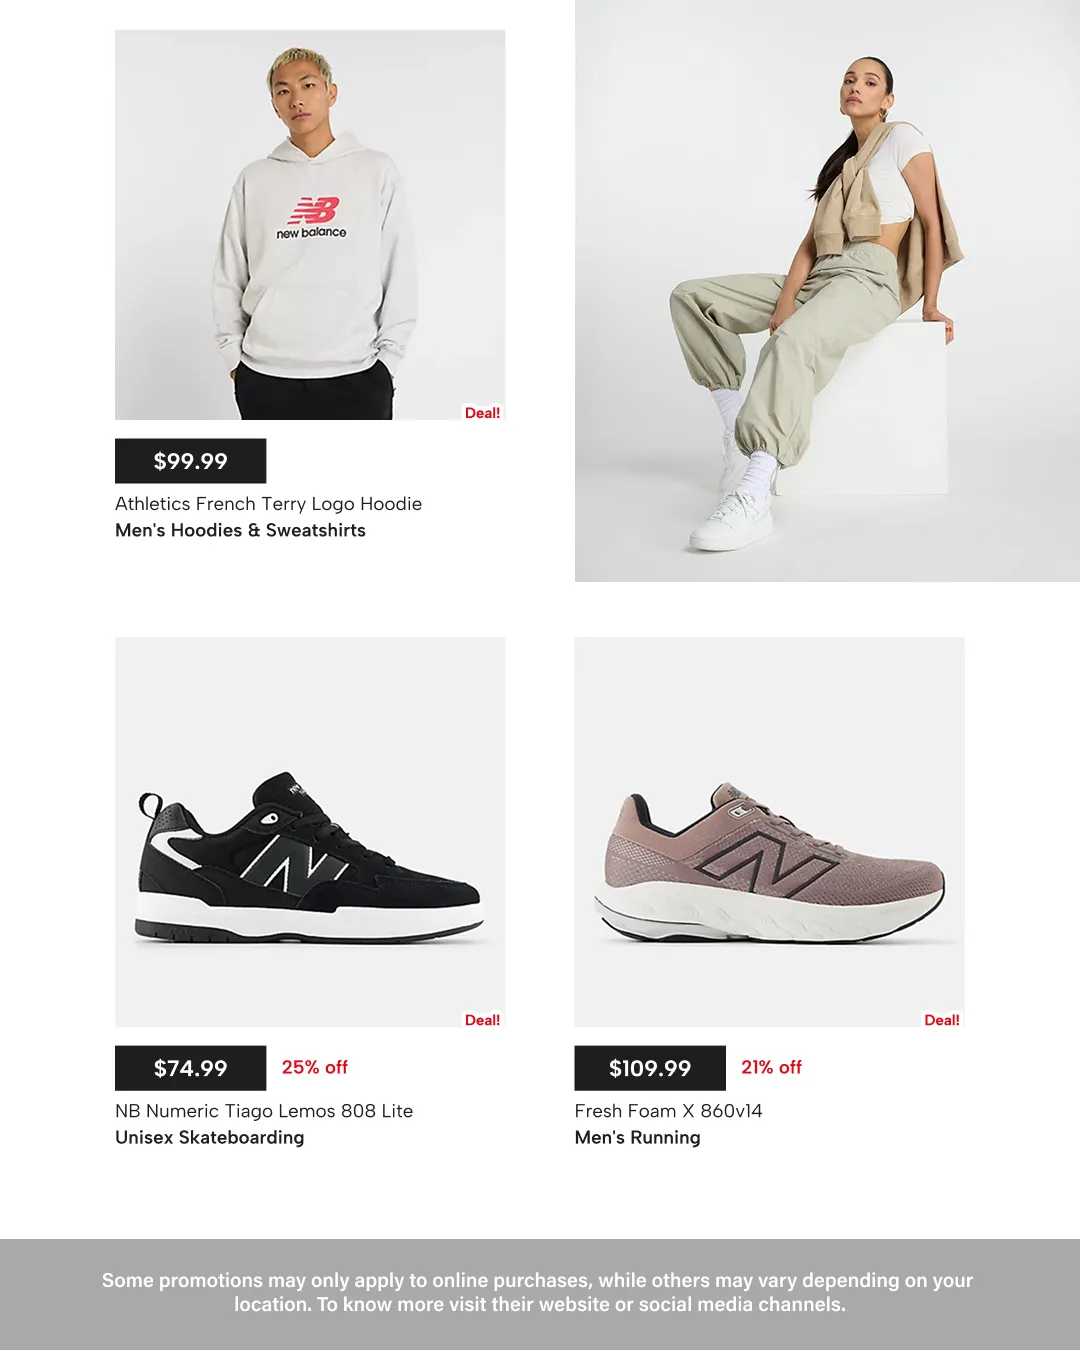Click the promotions disclaimer footer text
This screenshot has width=1080, height=1350.
tap(538, 1292)
